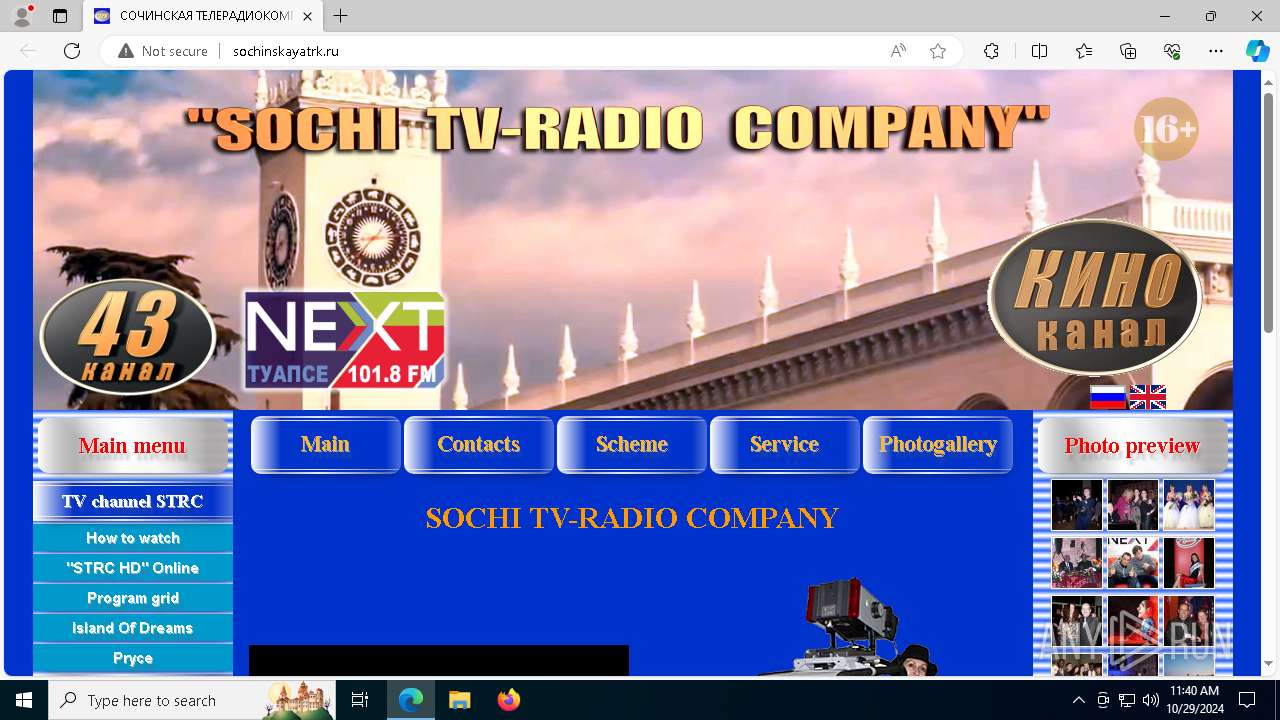Click Microsoft Edge taskbar icon

click(411, 700)
